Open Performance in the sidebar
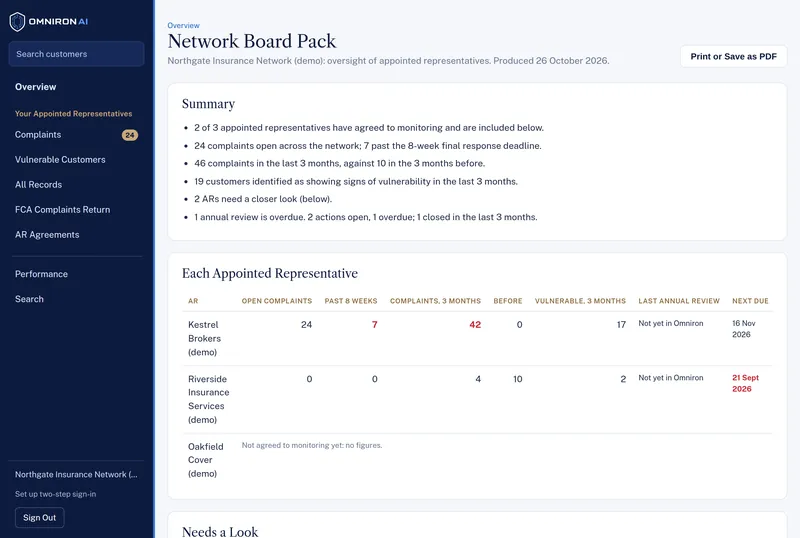Viewport: 800px width, 538px height. (41, 274)
